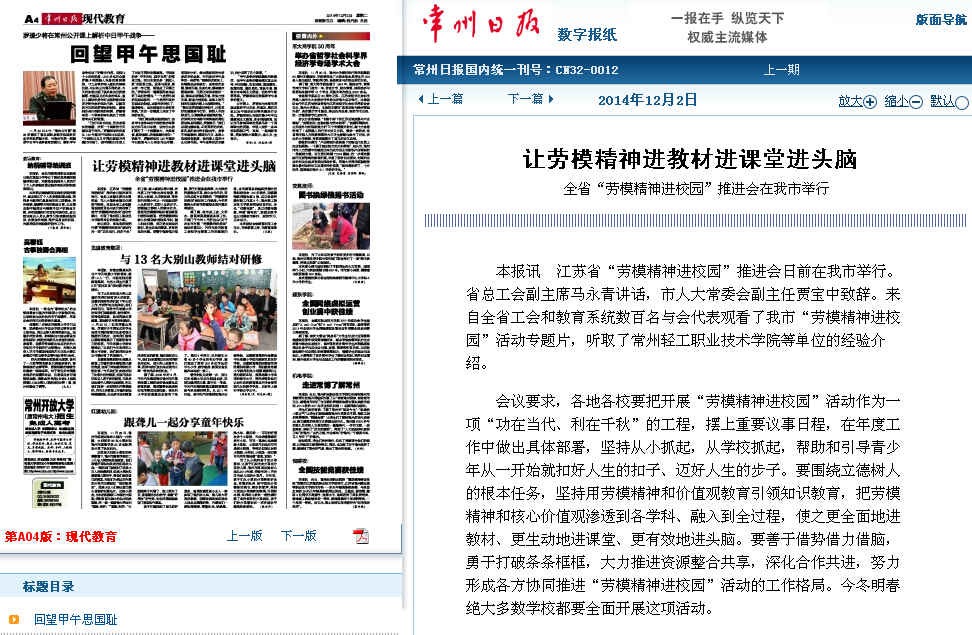This screenshot has height=635, width=972.
Task: Open 回望甲午思国耻 in title list
Action: pos(76,619)
